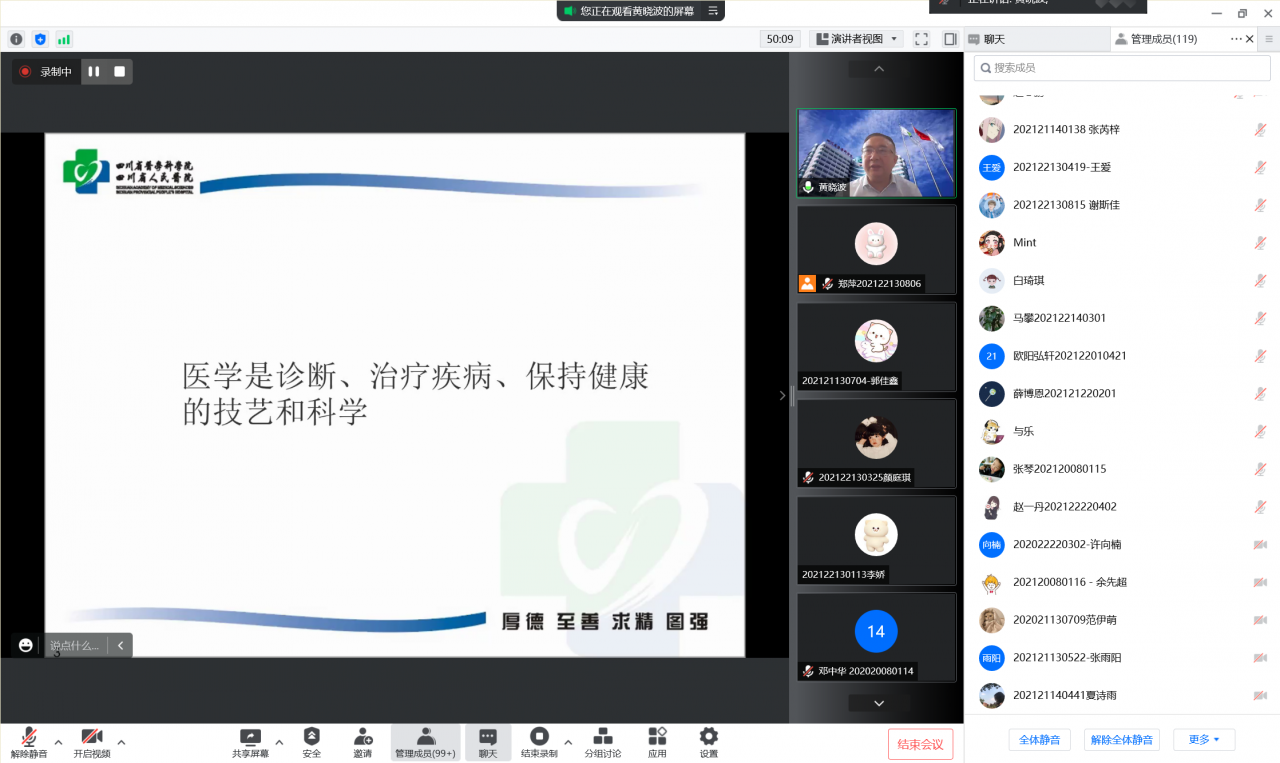The image size is (1280, 763).
Task: Open the 分组讨论 breakout rooms feature
Action: (601, 742)
